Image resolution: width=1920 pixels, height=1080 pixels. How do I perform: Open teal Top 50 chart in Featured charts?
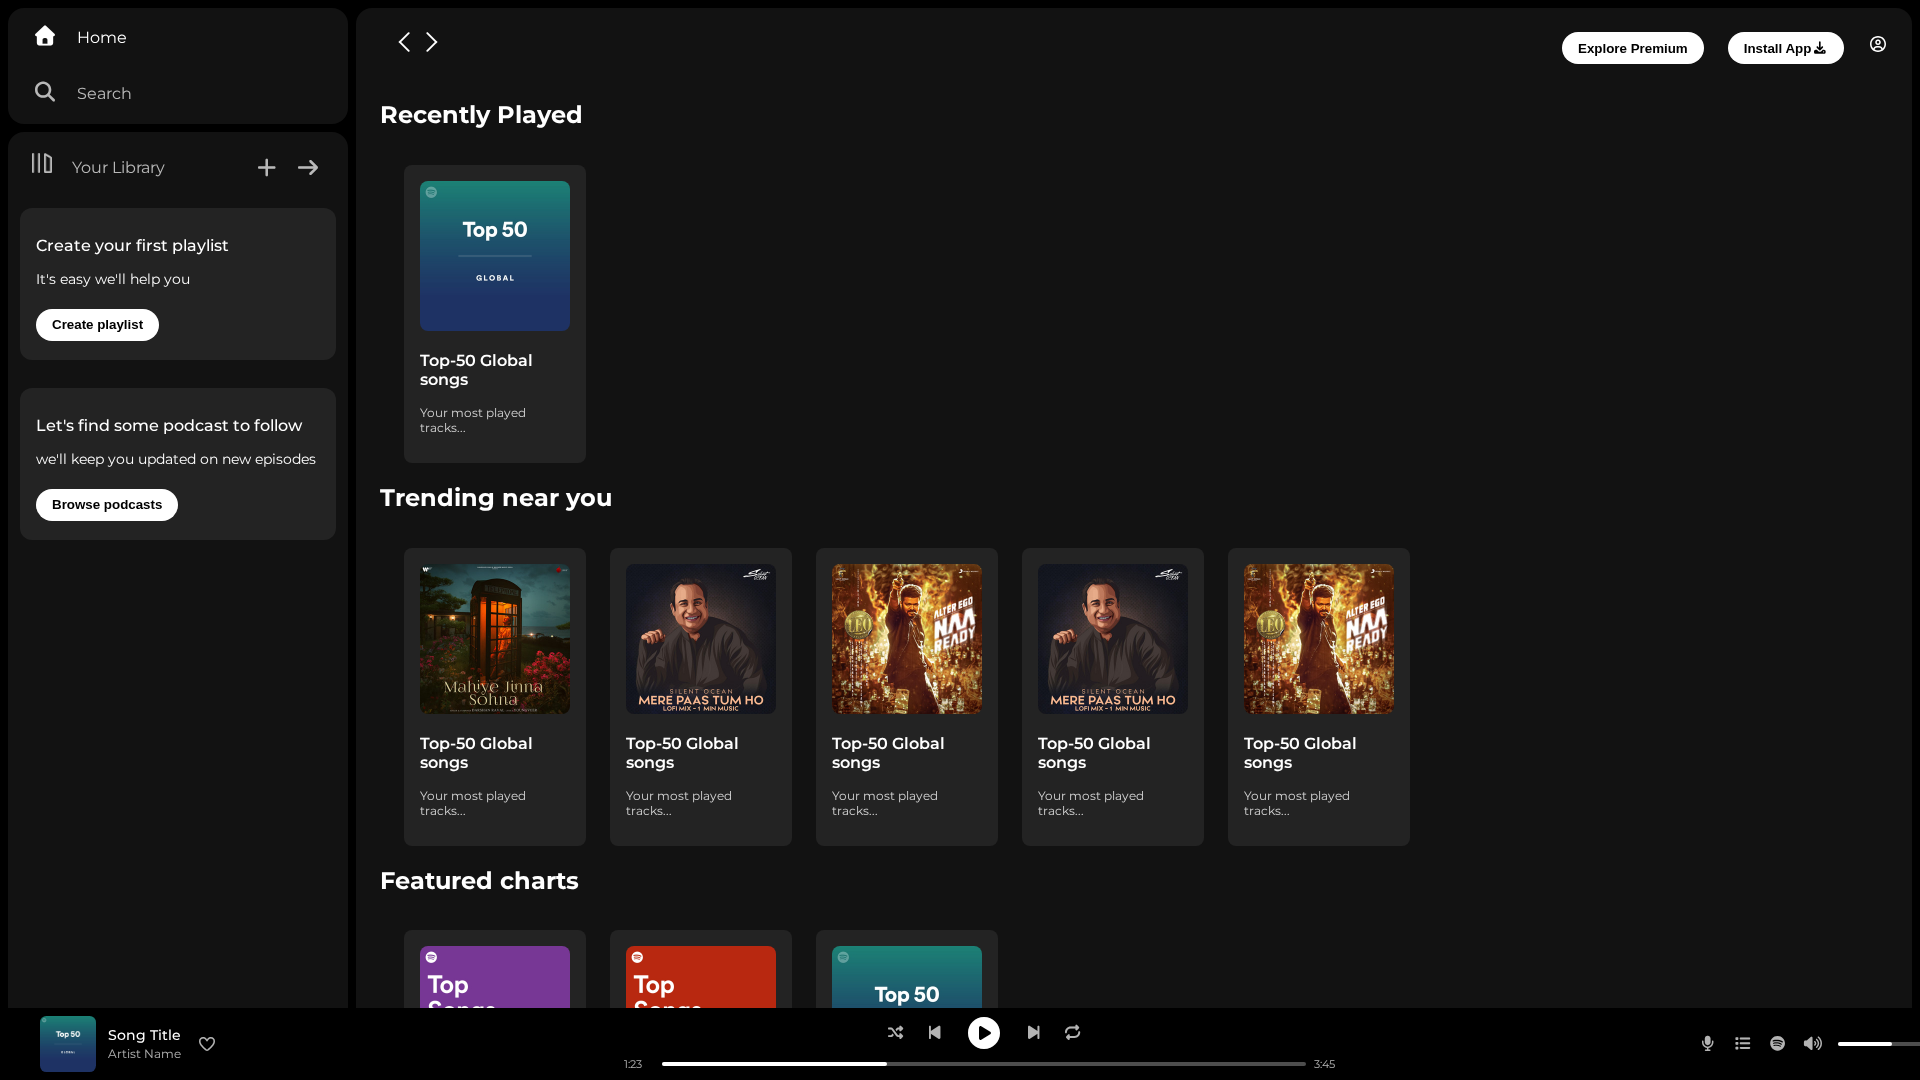(x=907, y=977)
